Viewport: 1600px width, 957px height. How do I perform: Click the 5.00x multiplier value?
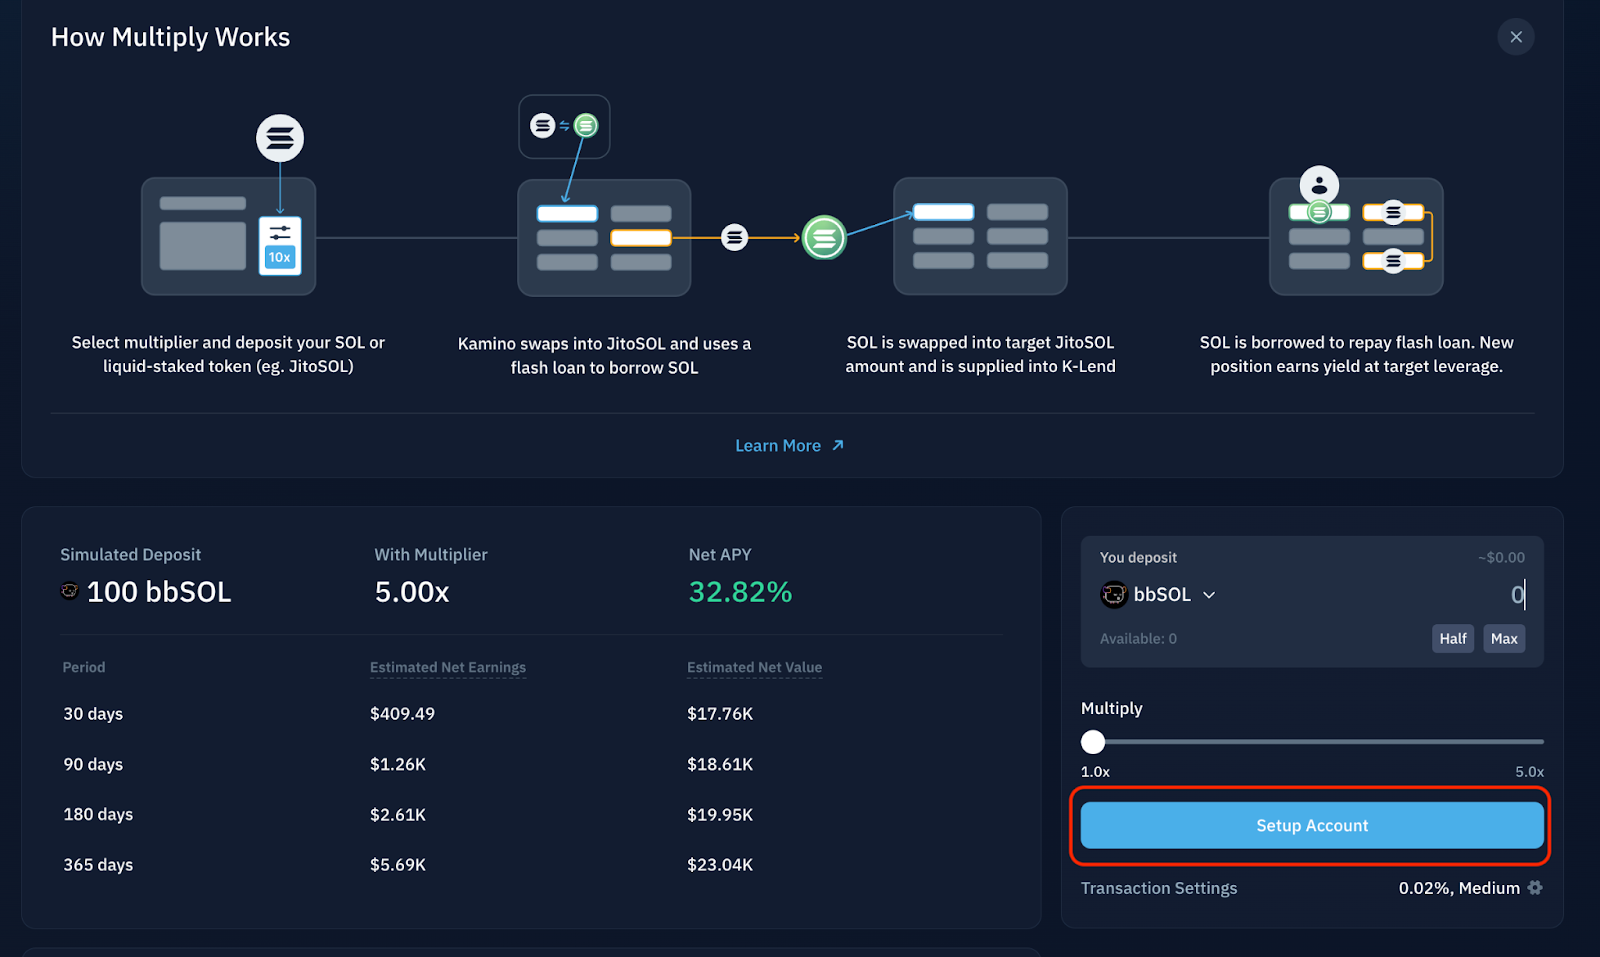tap(412, 592)
